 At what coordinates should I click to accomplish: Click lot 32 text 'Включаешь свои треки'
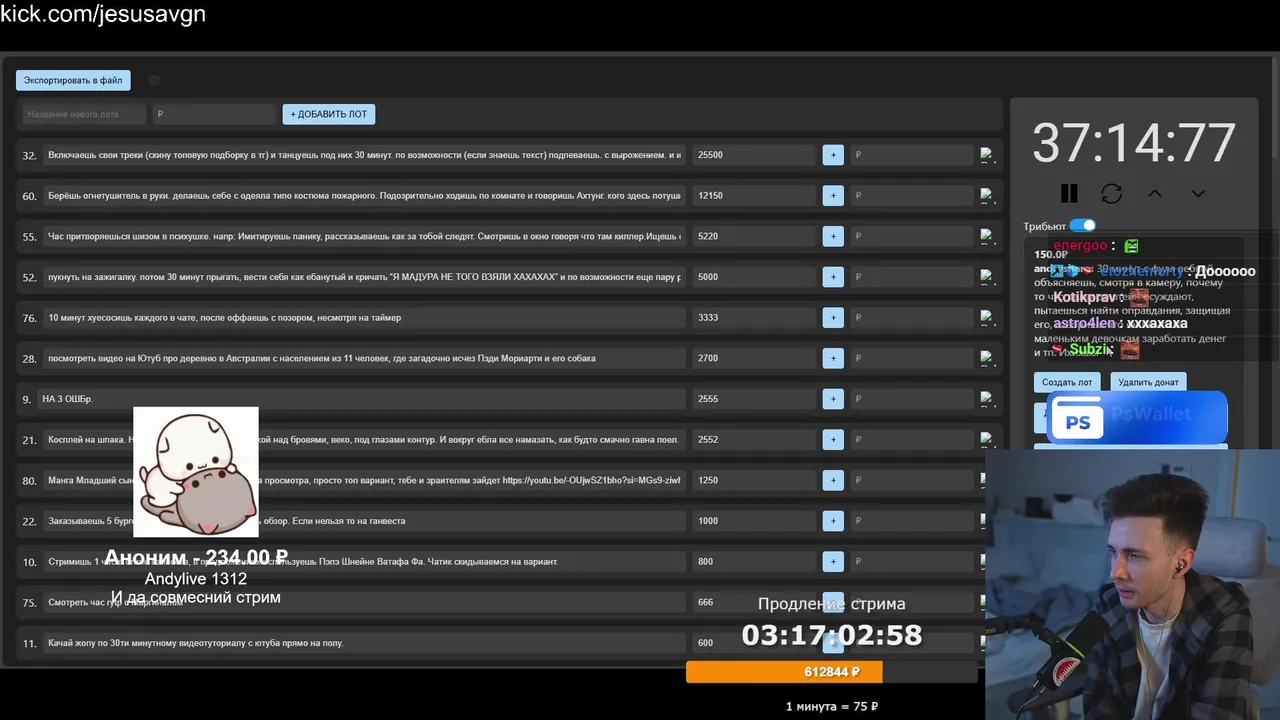364,155
